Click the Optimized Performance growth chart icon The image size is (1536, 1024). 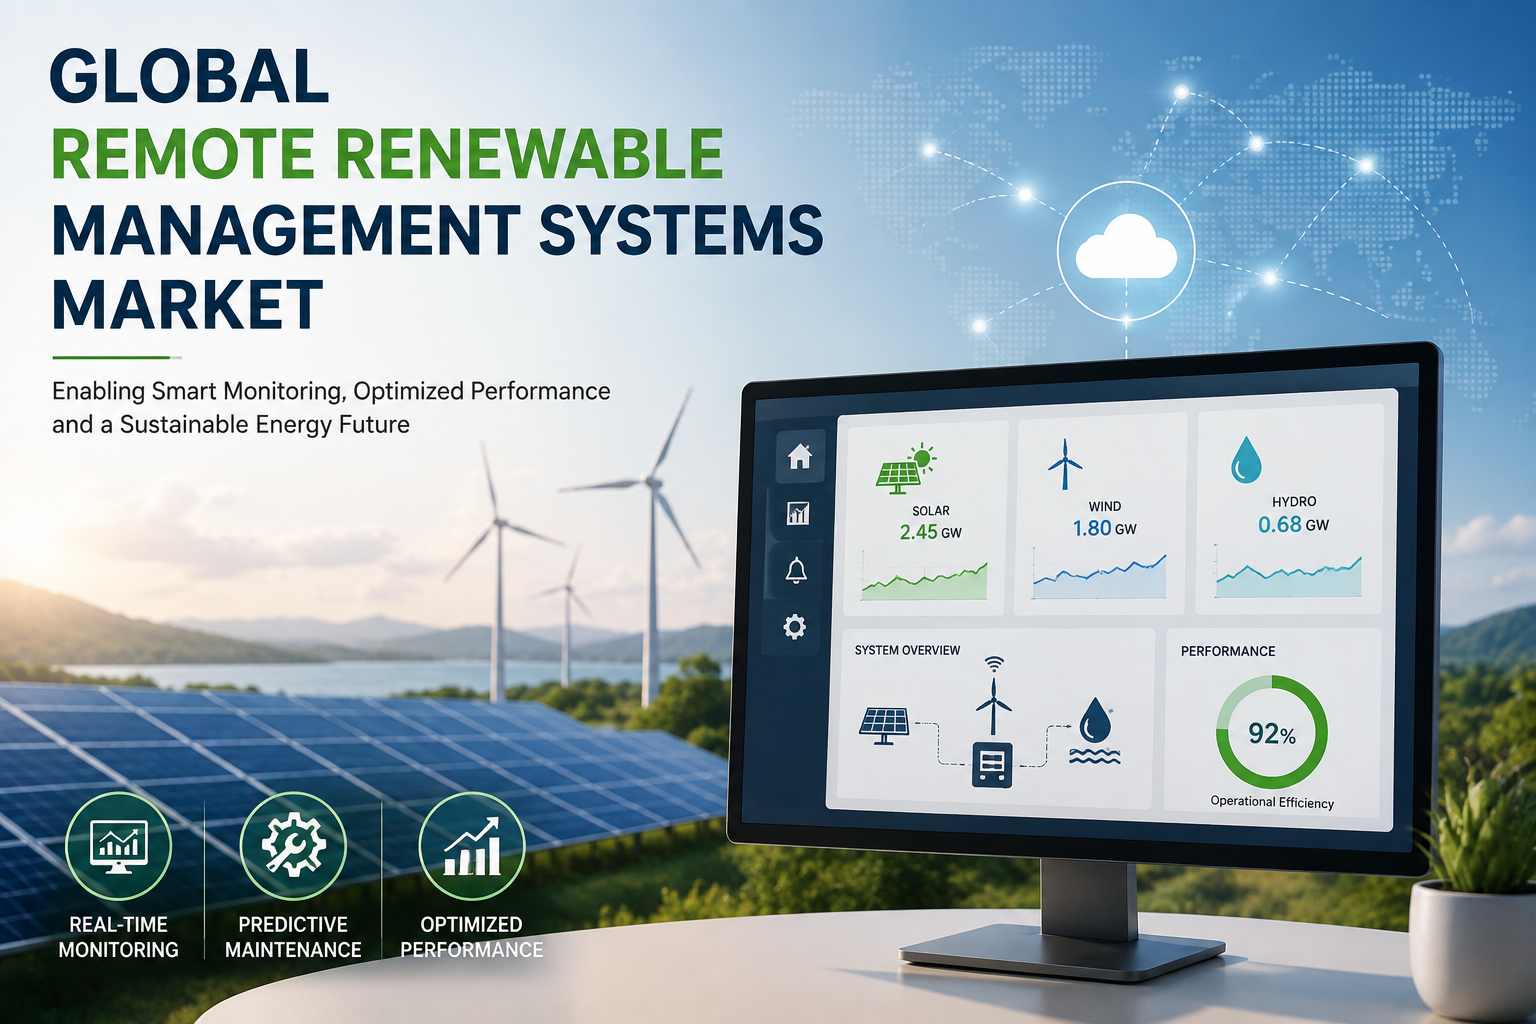pos(472,846)
